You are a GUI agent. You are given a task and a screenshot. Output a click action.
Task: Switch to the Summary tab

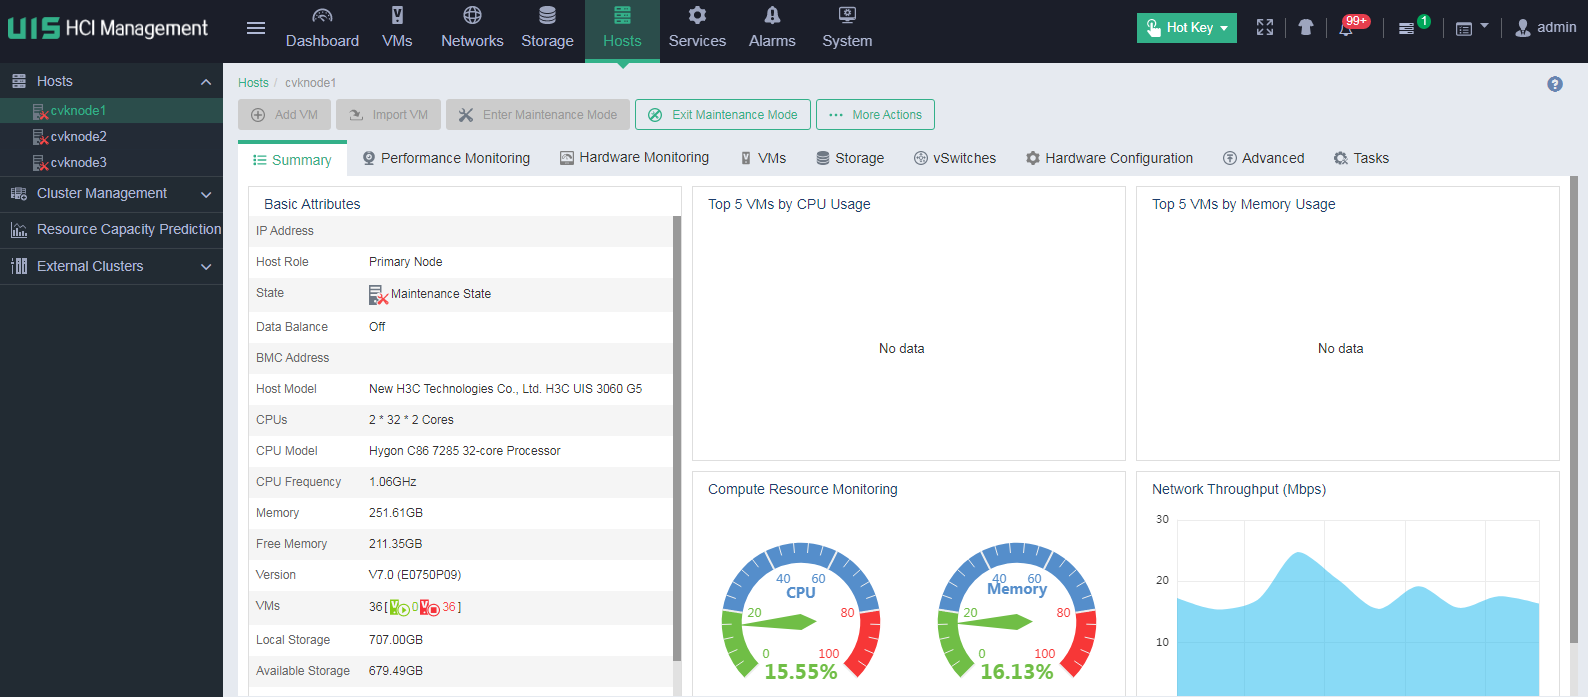292,160
